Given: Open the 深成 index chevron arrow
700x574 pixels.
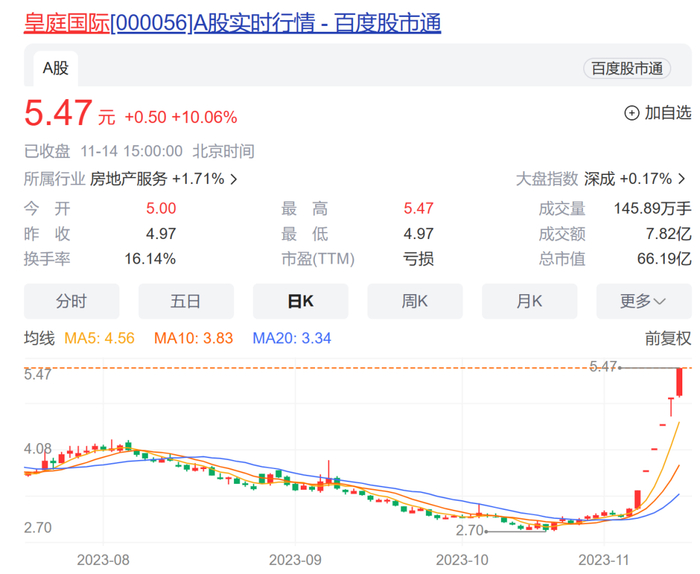Looking at the screenshot, I should tap(682, 179).
